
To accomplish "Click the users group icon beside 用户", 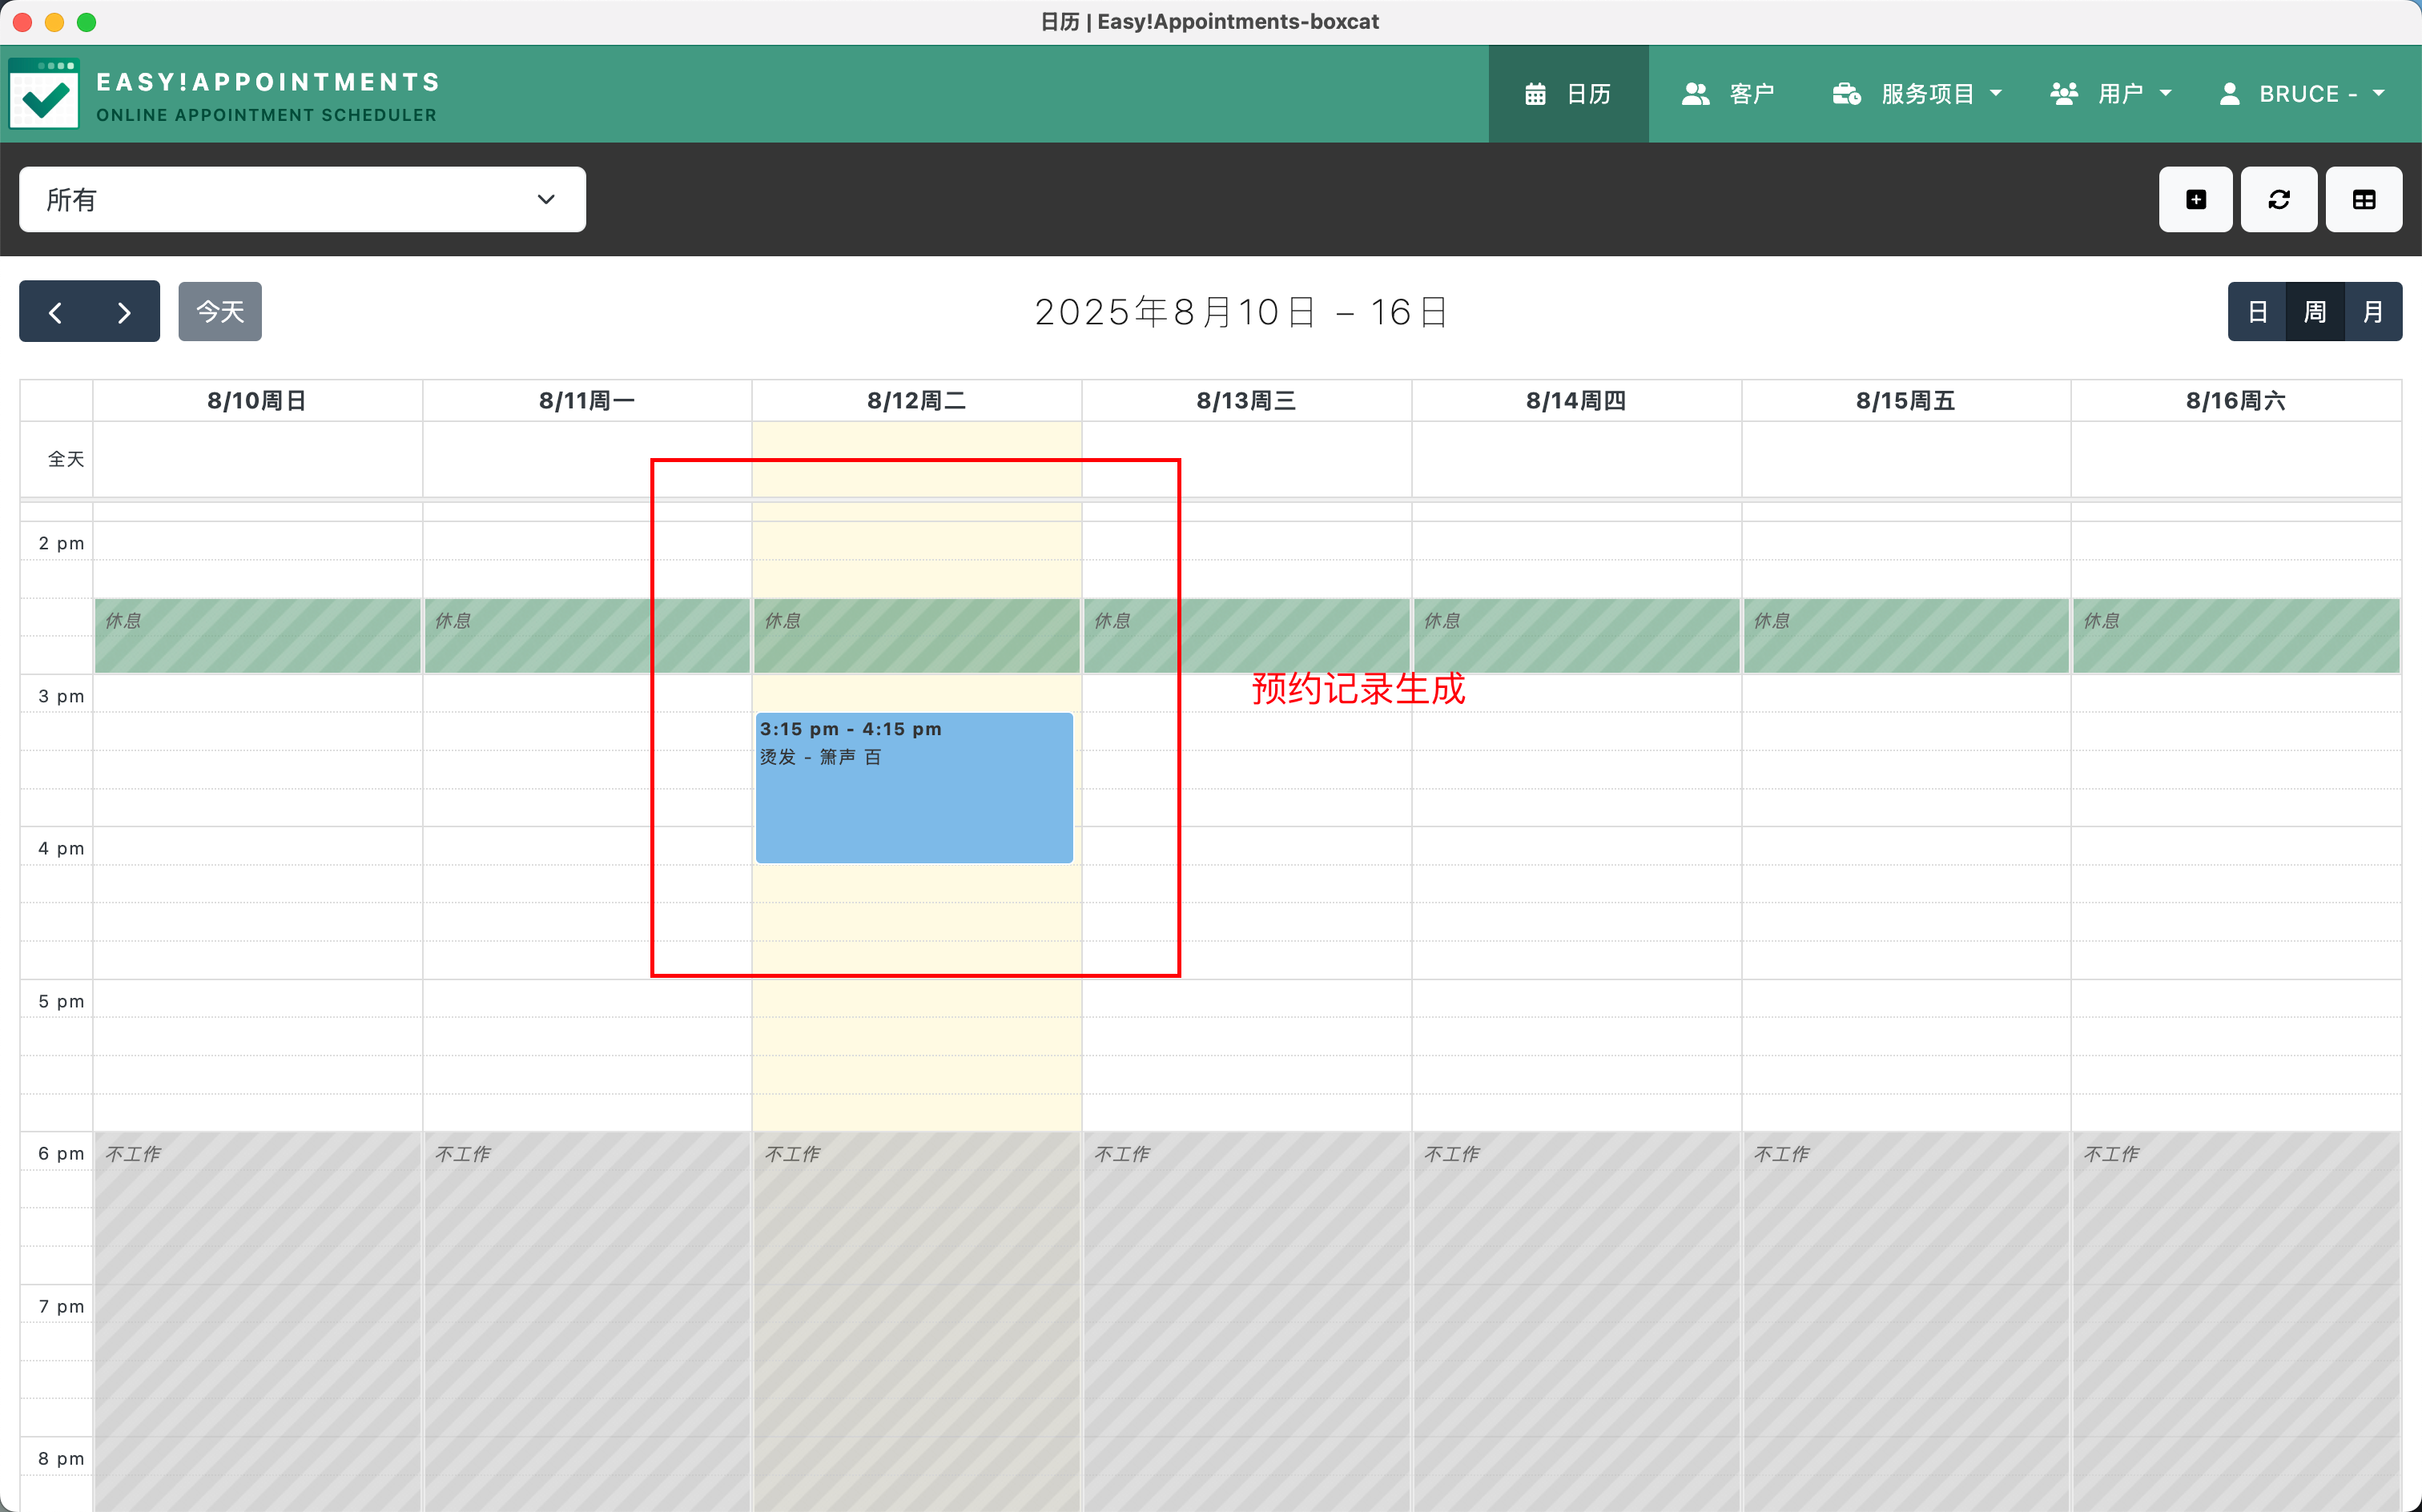I will point(2064,94).
